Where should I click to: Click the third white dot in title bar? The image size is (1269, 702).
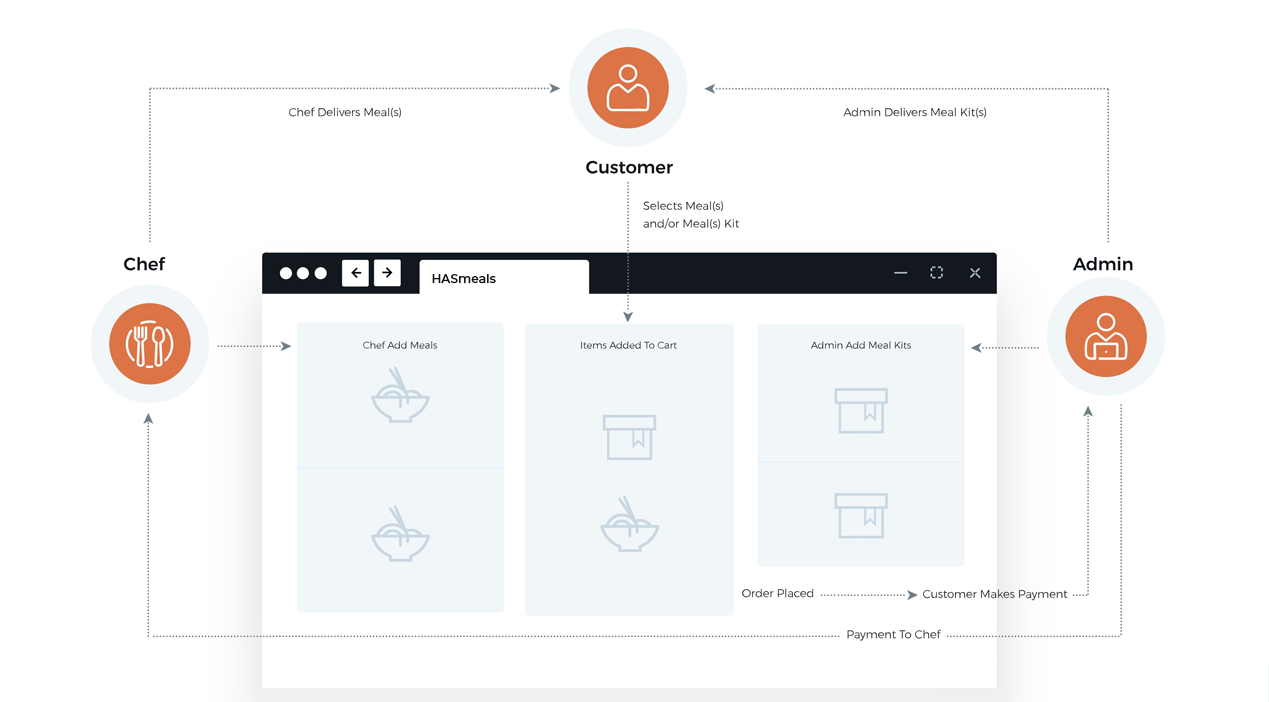click(320, 273)
